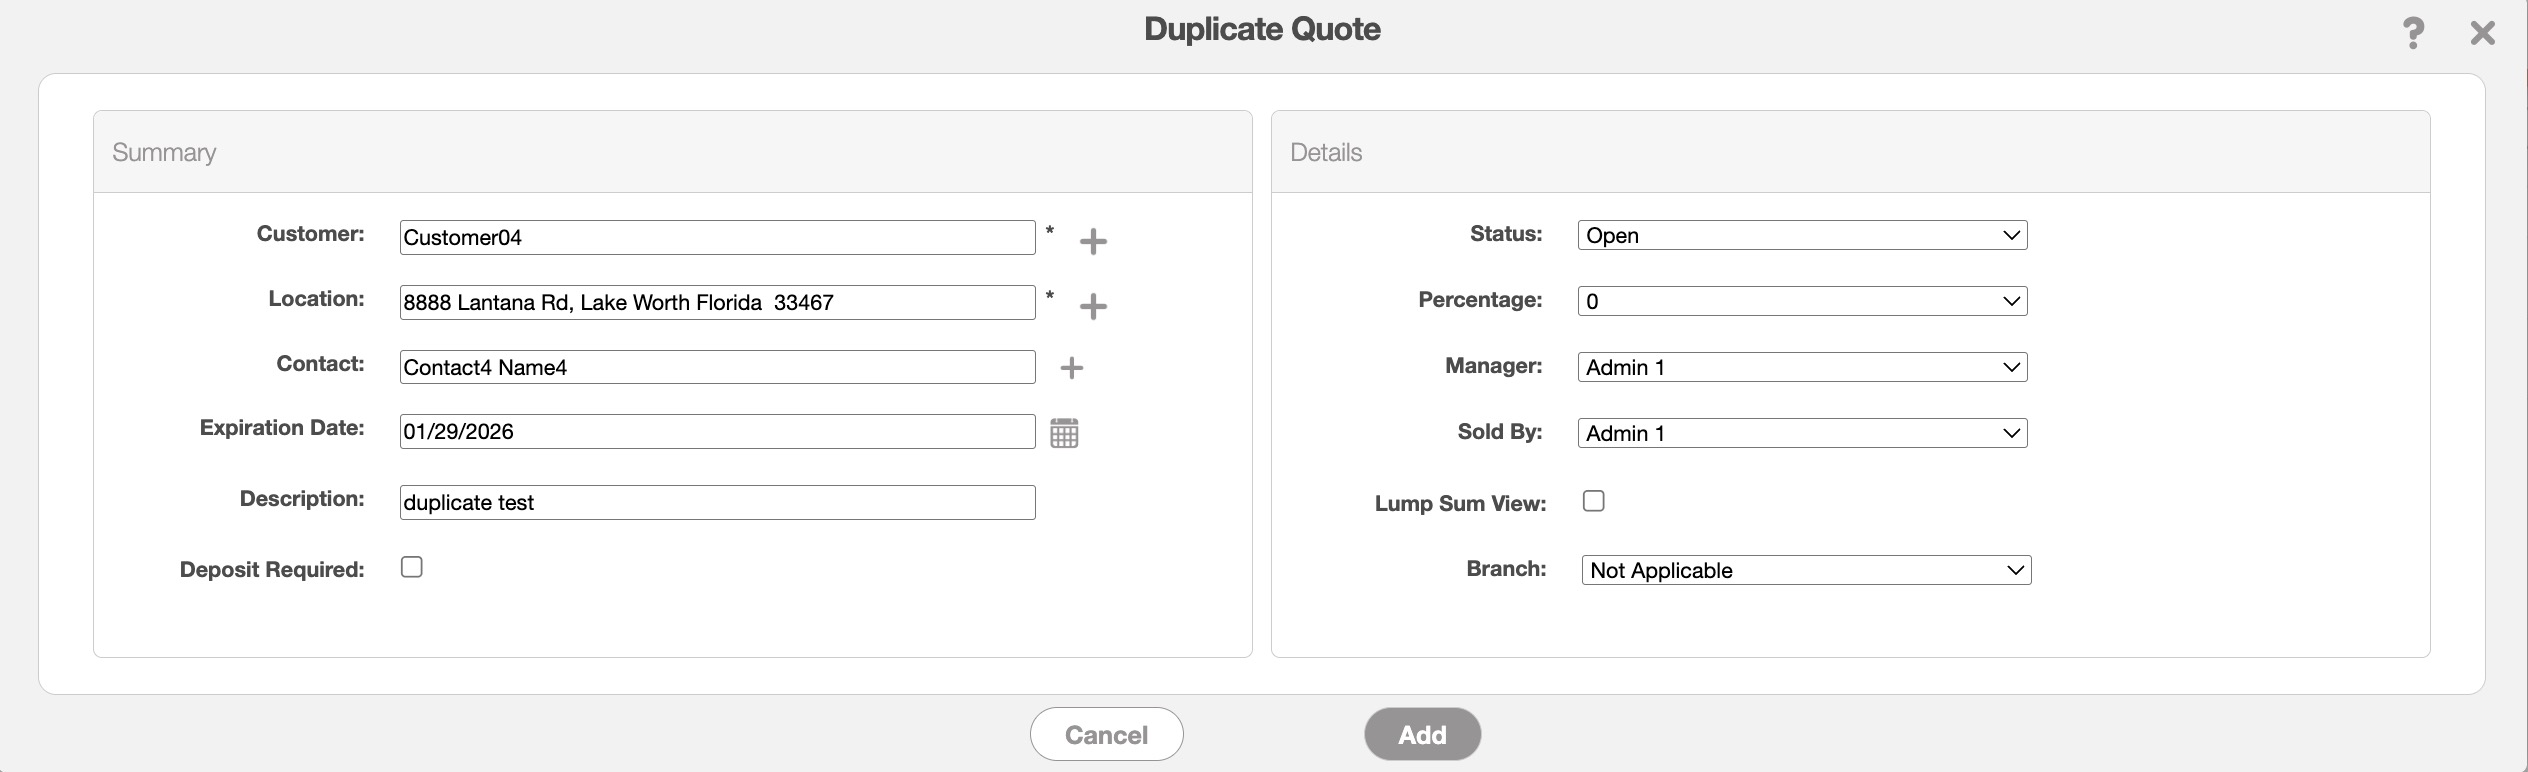Screen dimensions: 2528x772
Task: Add new contact with plus icon
Action: click(x=1071, y=368)
